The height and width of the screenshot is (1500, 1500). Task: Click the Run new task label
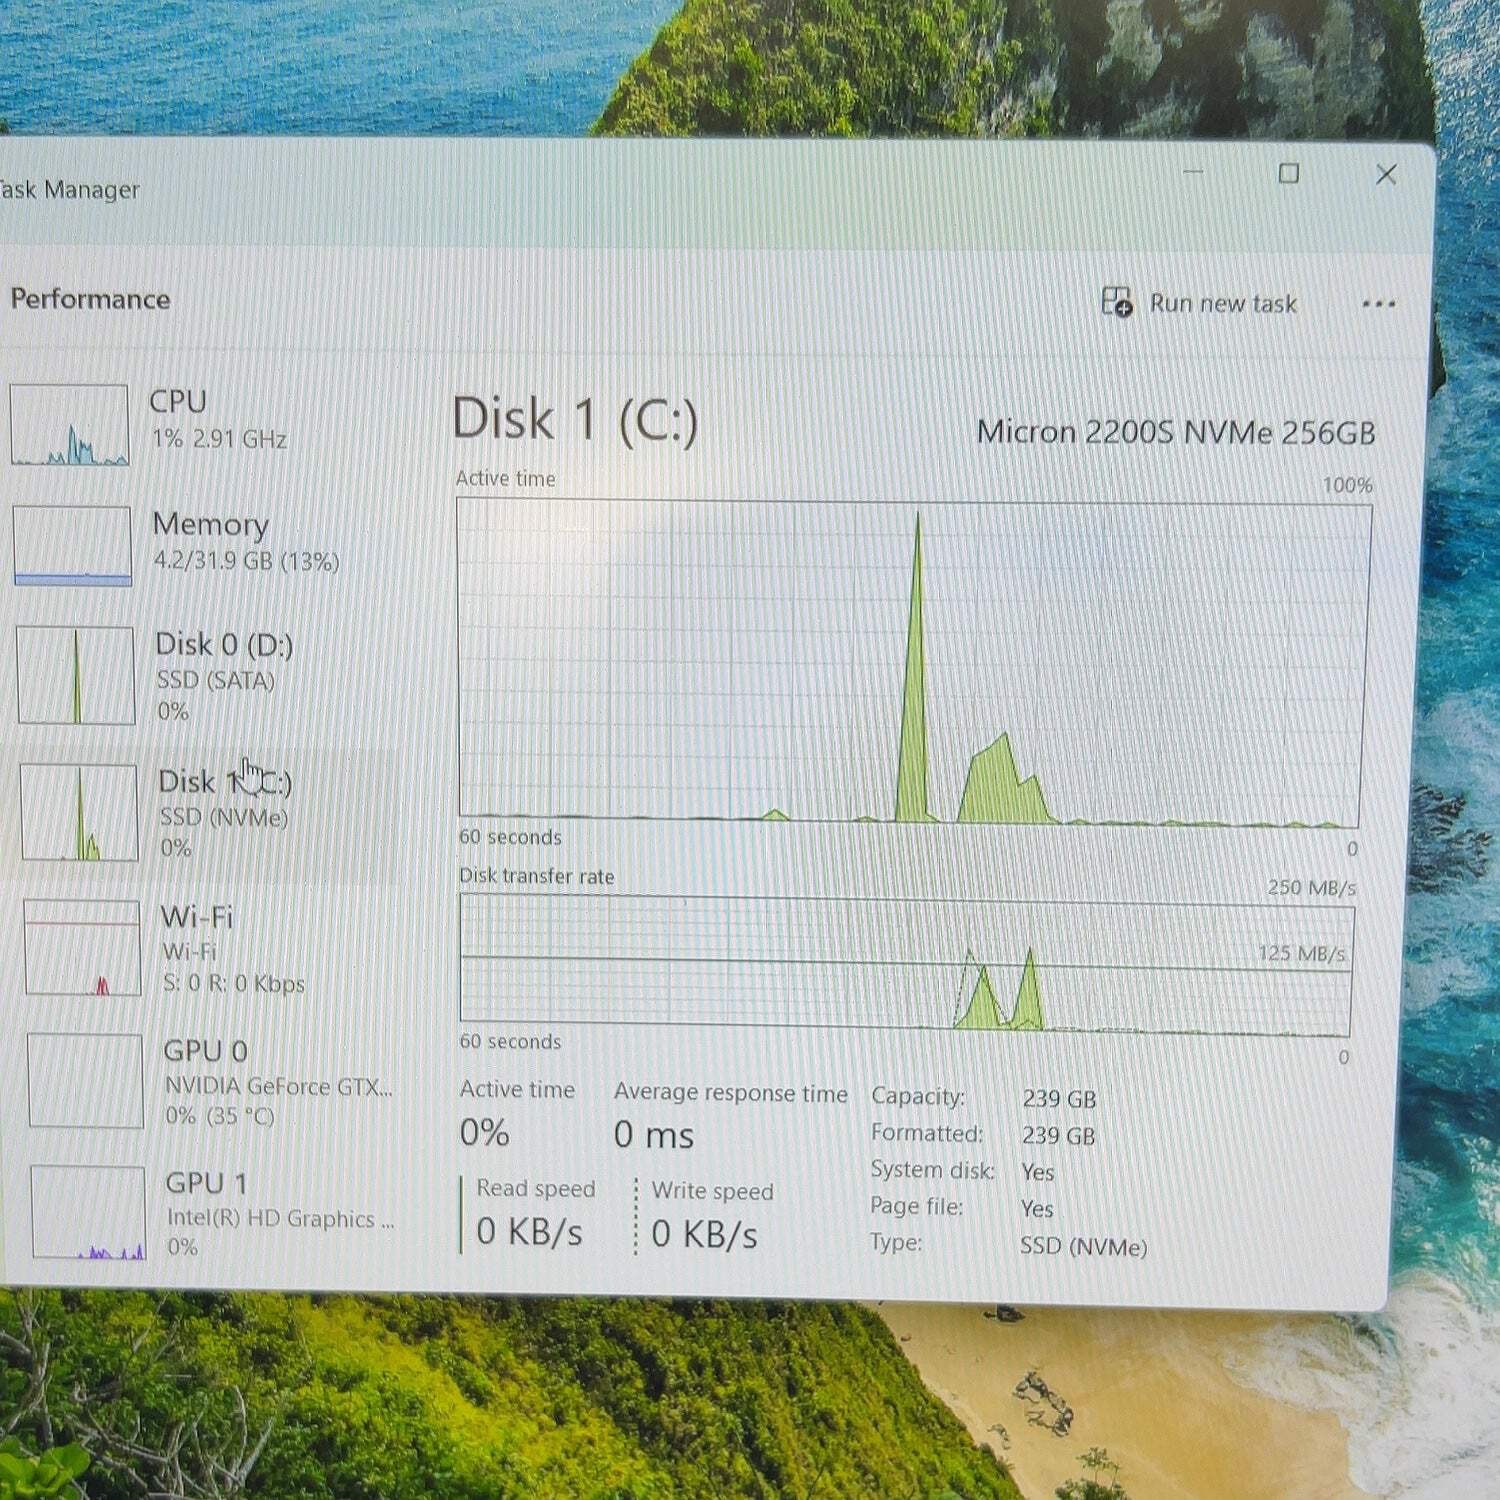pos(1223,303)
